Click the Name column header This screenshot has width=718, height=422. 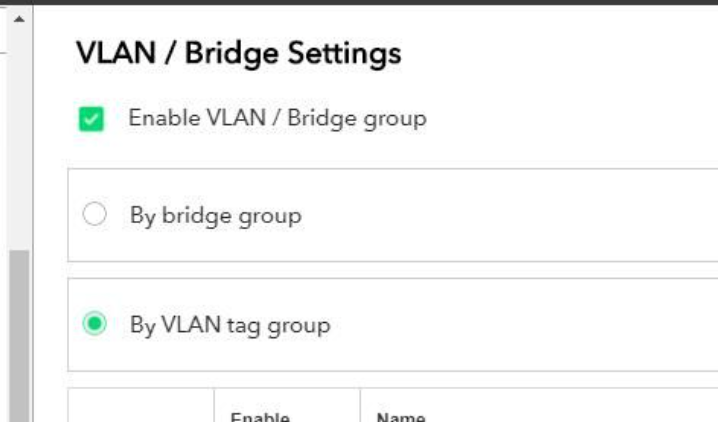(x=400, y=416)
